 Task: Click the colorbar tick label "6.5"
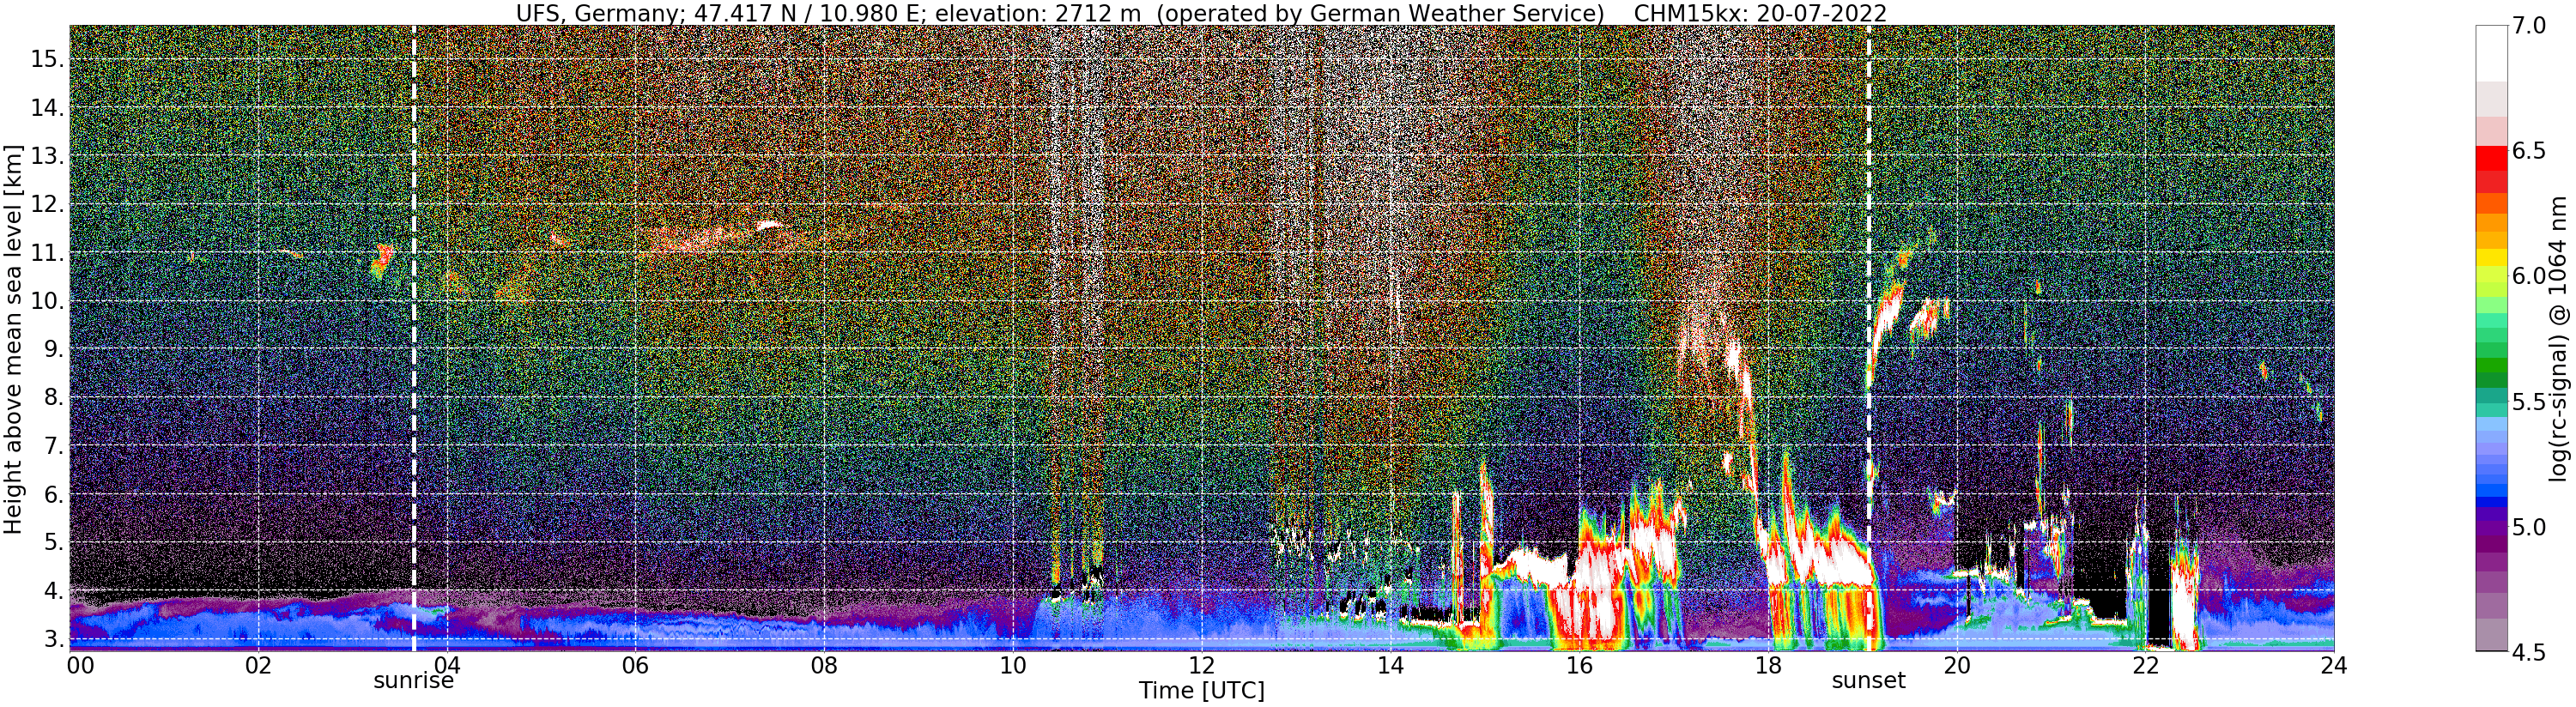coord(2529,151)
